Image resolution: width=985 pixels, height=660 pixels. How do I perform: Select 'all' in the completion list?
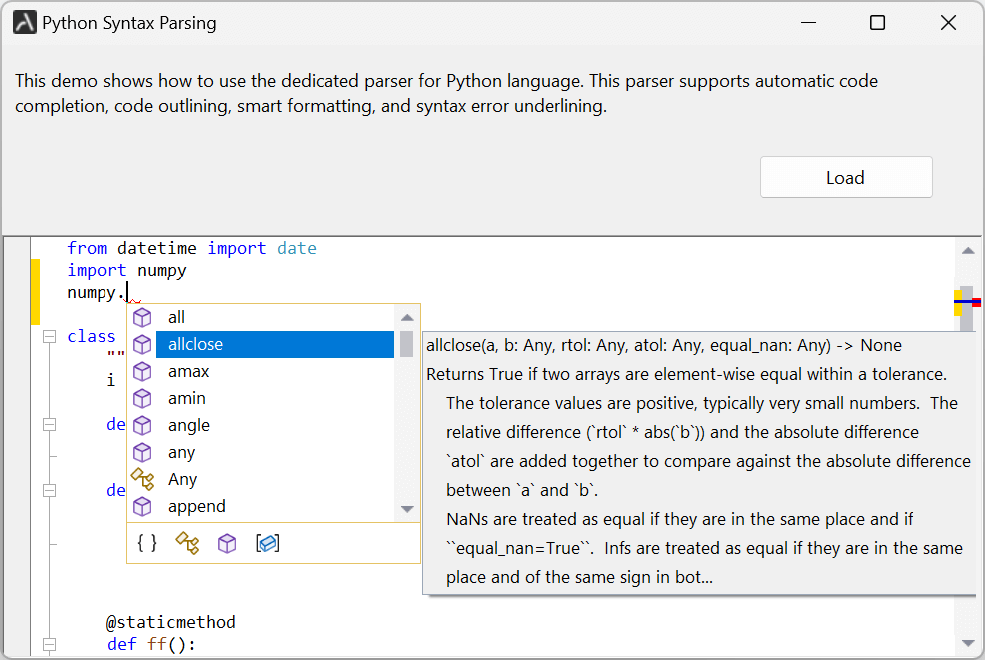(x=275, y=317)
